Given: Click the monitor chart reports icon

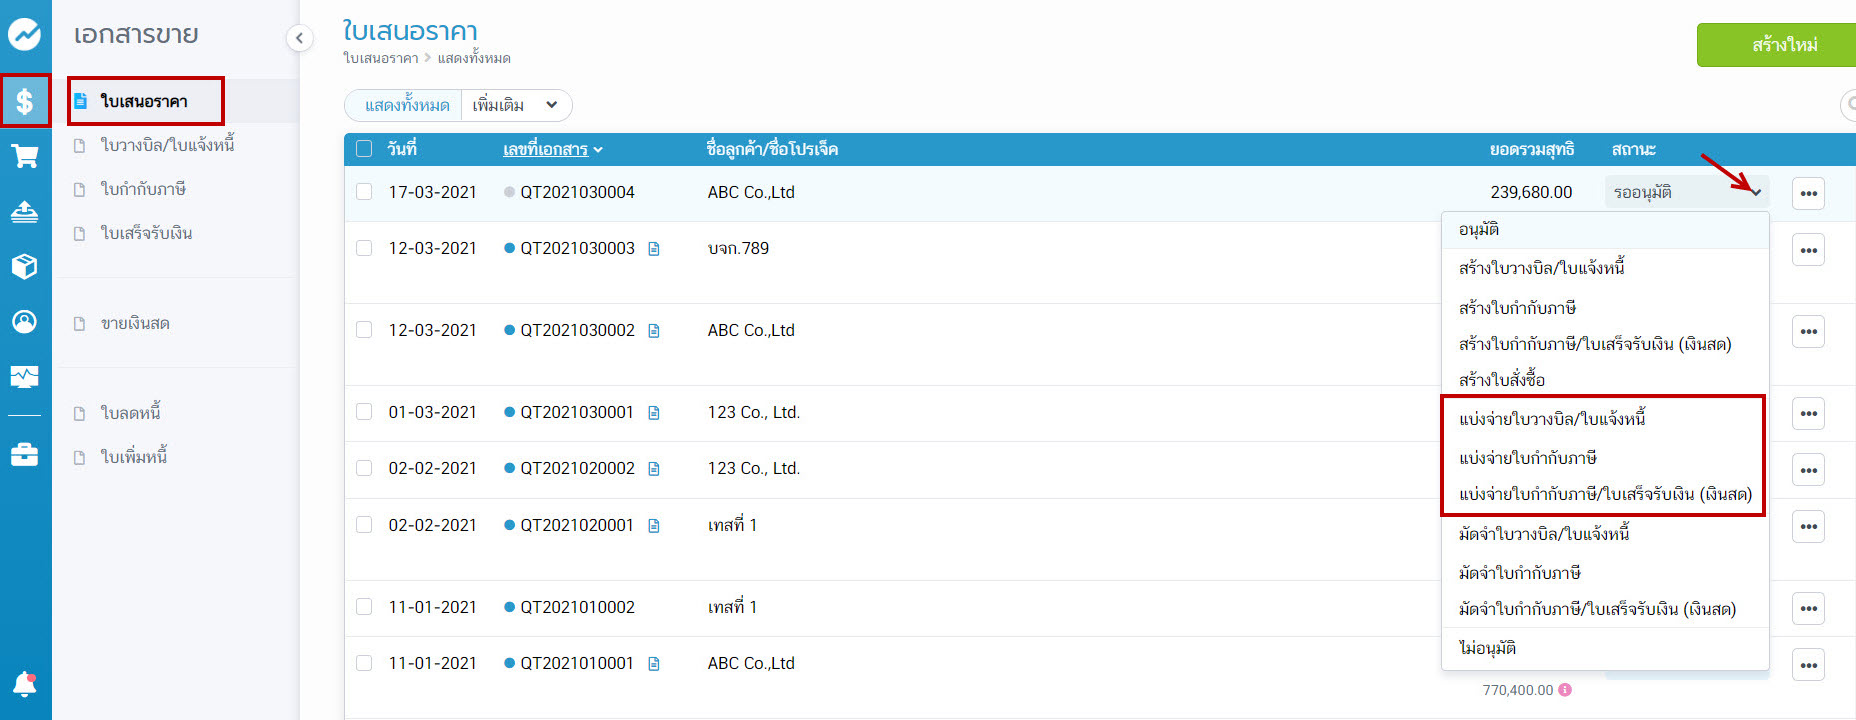Looking at the screenshot, I should [25, 376].
